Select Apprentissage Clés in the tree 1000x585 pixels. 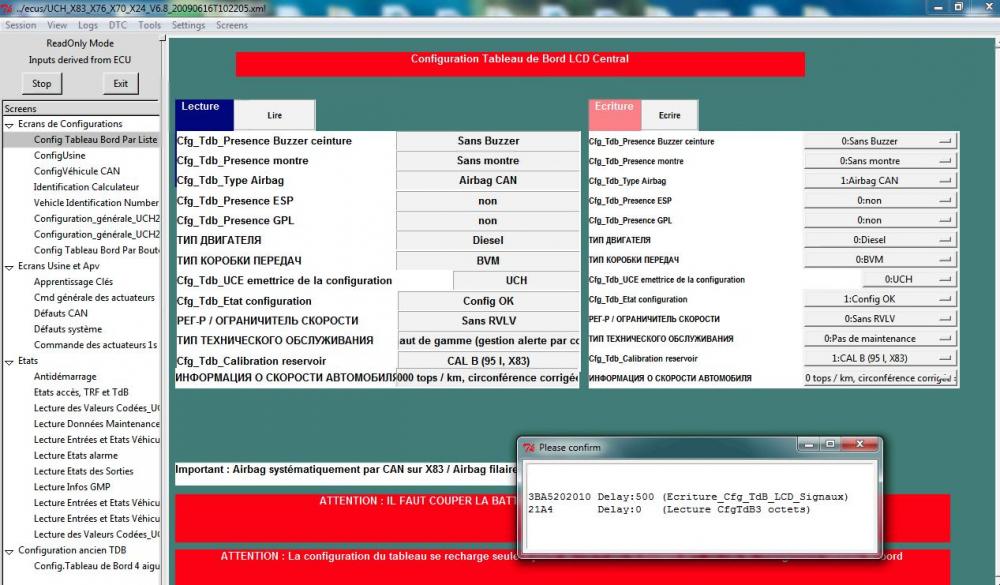[73, 282]
